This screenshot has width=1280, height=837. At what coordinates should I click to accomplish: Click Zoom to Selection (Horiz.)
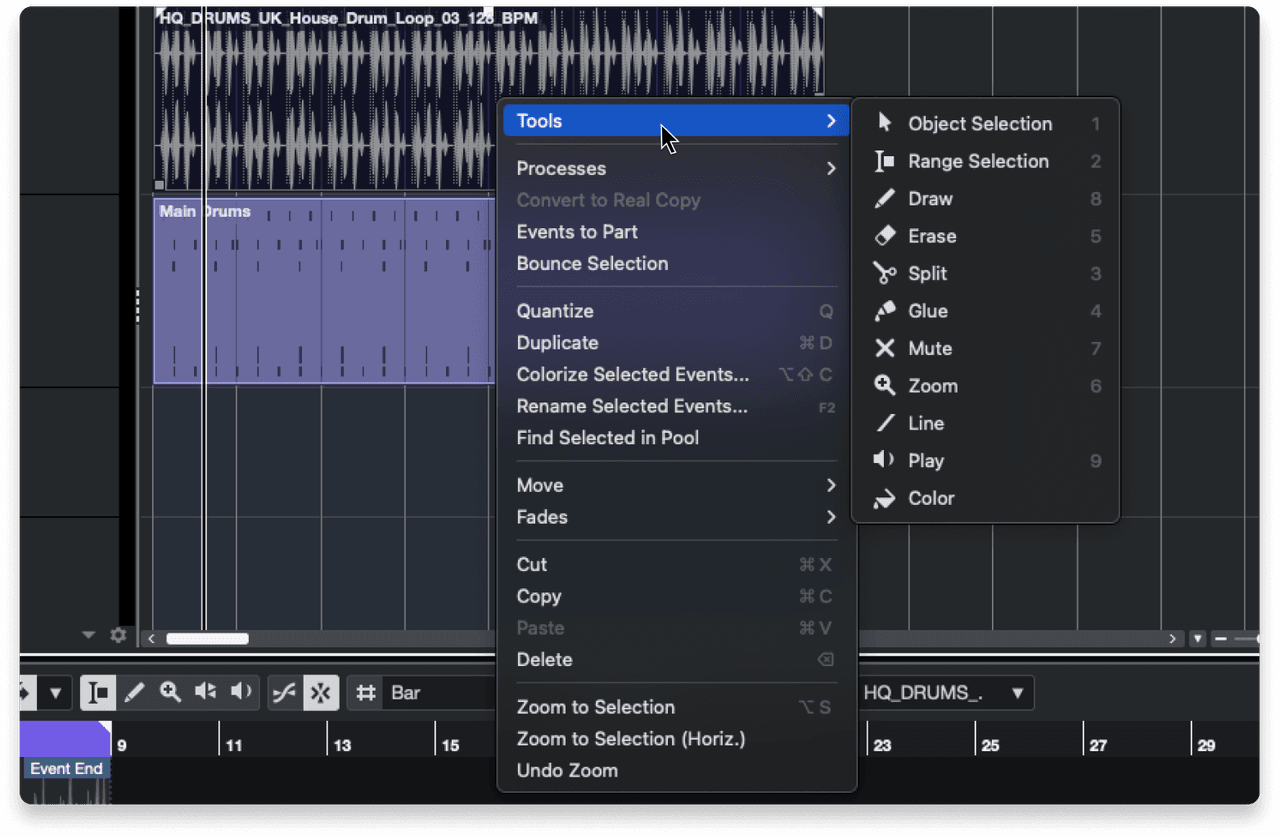[x=630, y=739]
